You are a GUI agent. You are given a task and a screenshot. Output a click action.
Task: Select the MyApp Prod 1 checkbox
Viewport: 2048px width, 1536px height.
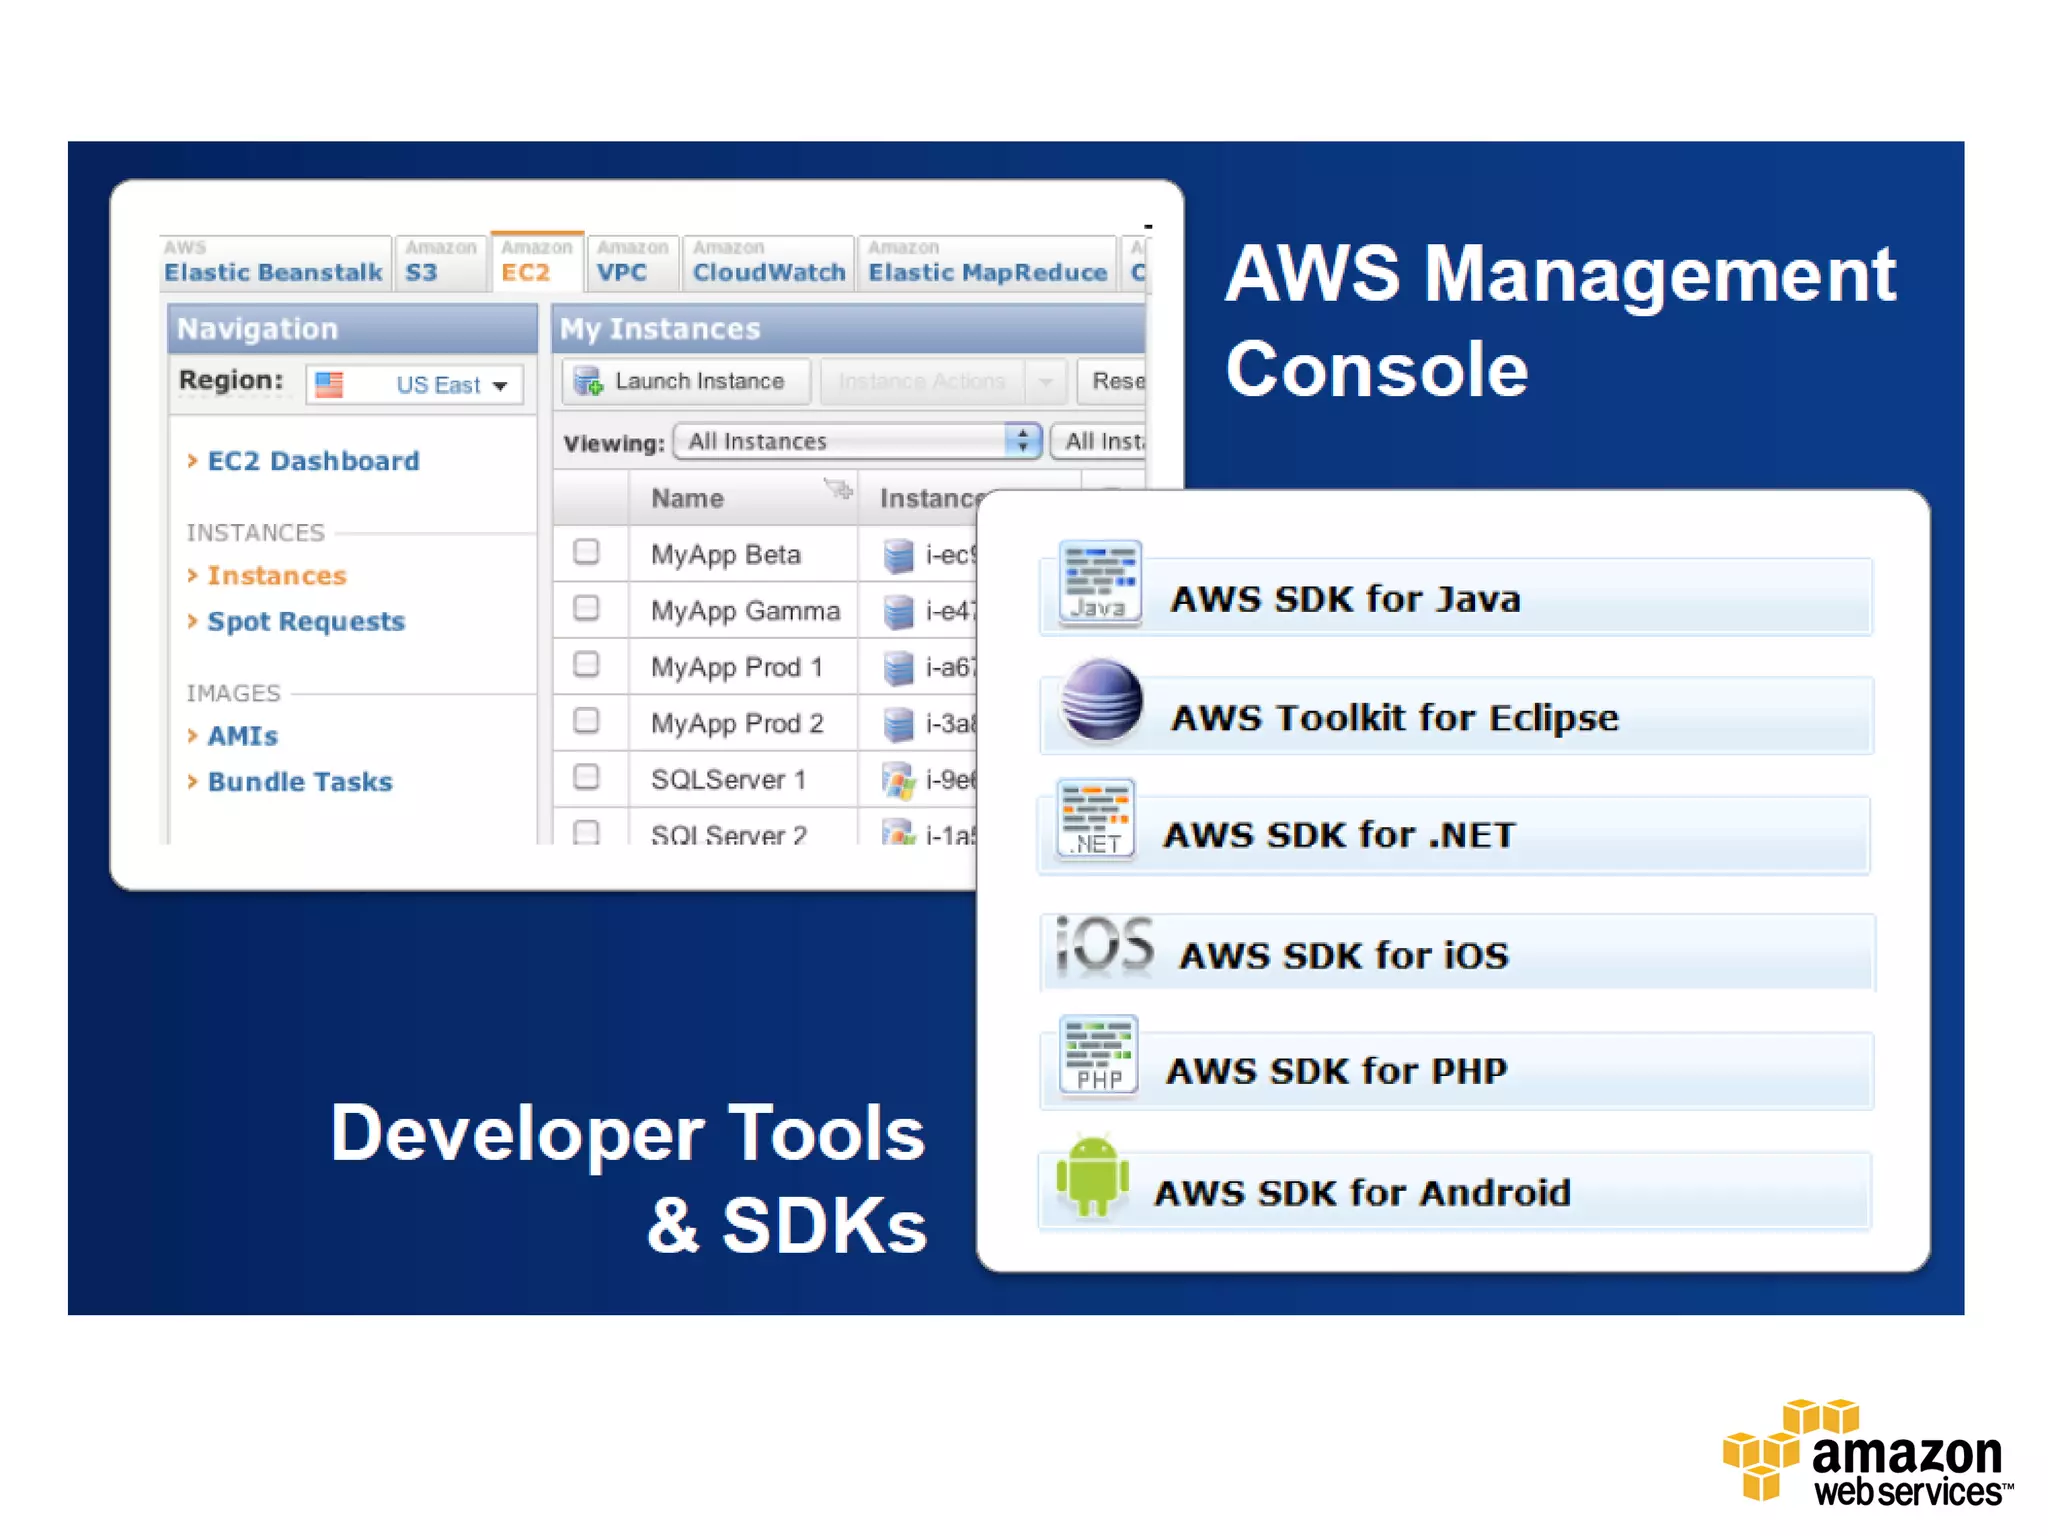click(587, 665)
